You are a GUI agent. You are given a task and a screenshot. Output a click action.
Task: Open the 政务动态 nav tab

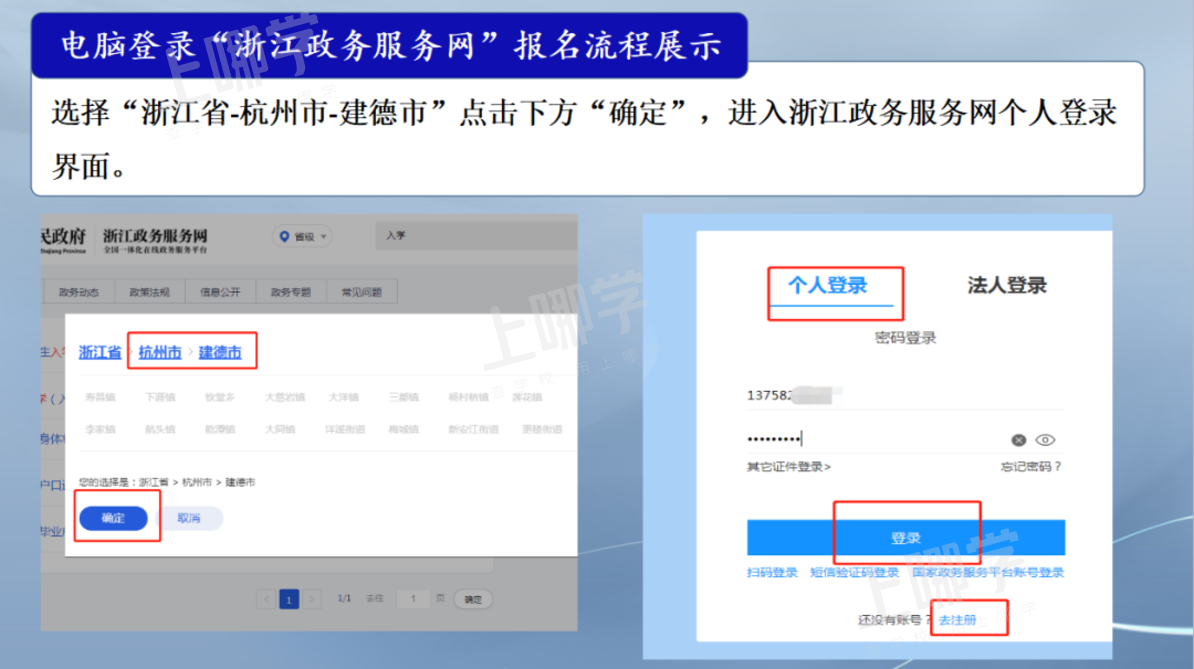tap(78, 292)
